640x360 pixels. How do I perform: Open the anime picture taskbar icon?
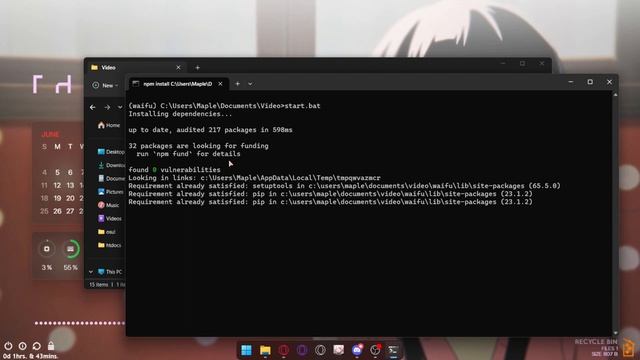pos(339,350)
